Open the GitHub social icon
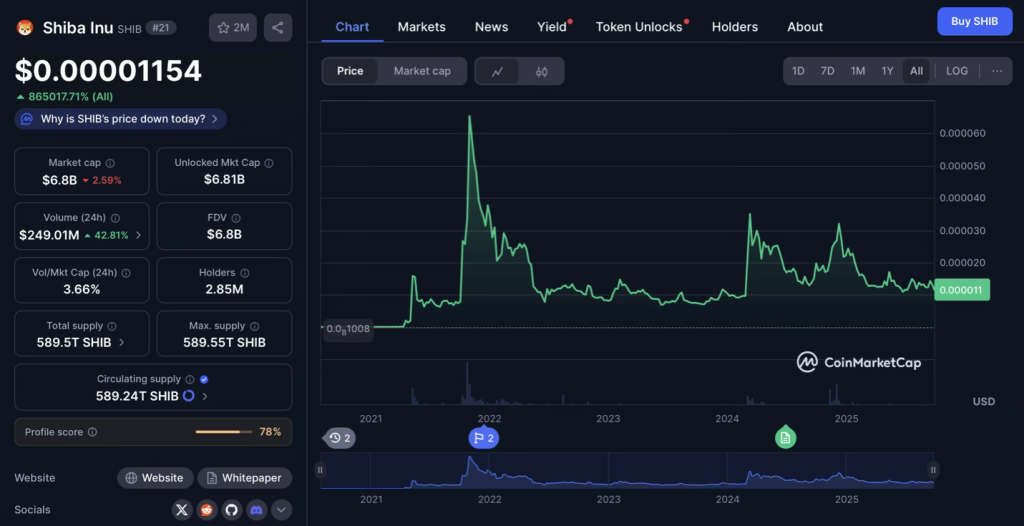 point(232,510)
